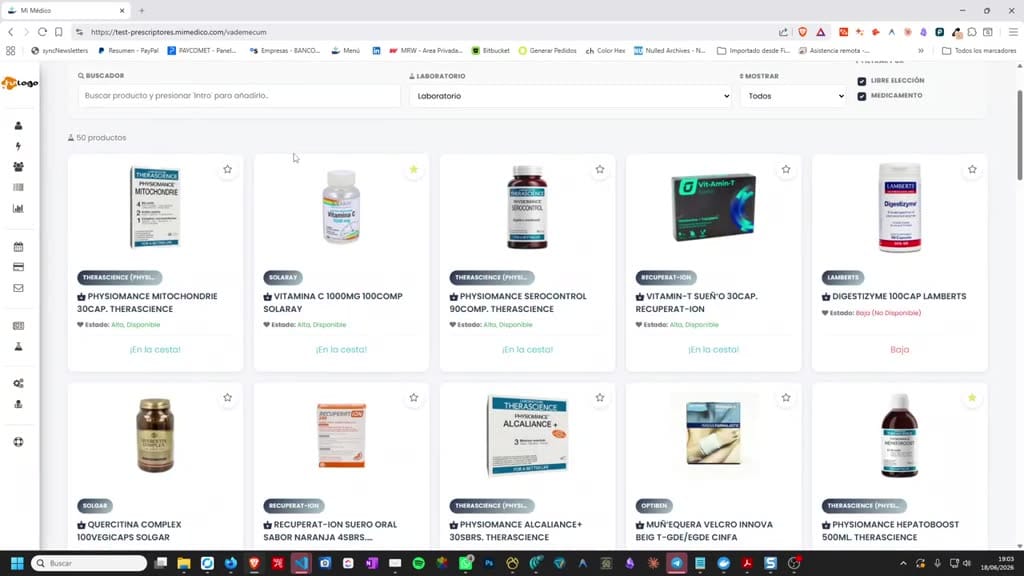Screen dimensions: 1024x576
Task: Open the newspaper-style sidebar icon above the flask
Action: [18, 326]
